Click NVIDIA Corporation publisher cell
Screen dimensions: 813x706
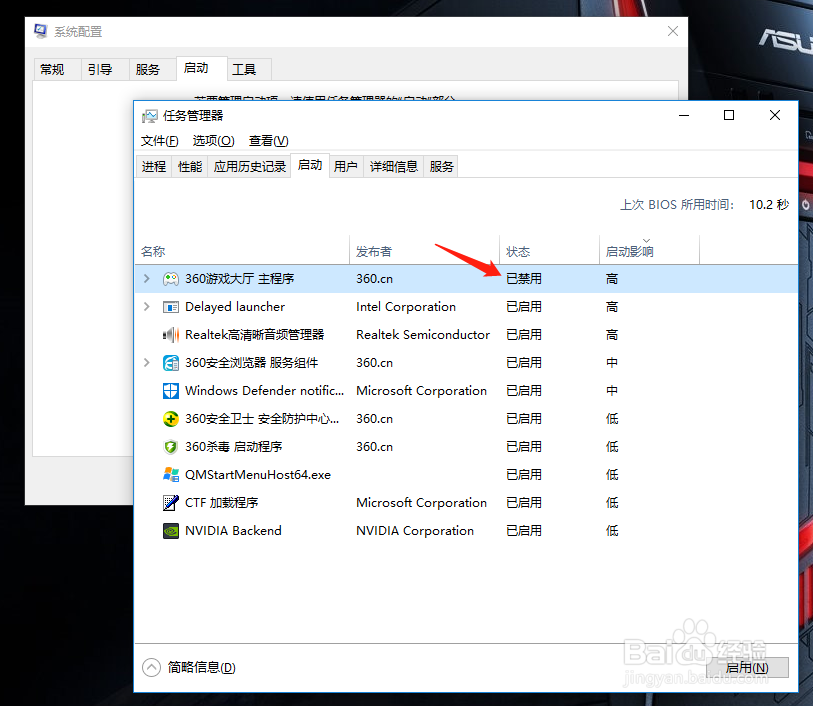tap(415, 531)
